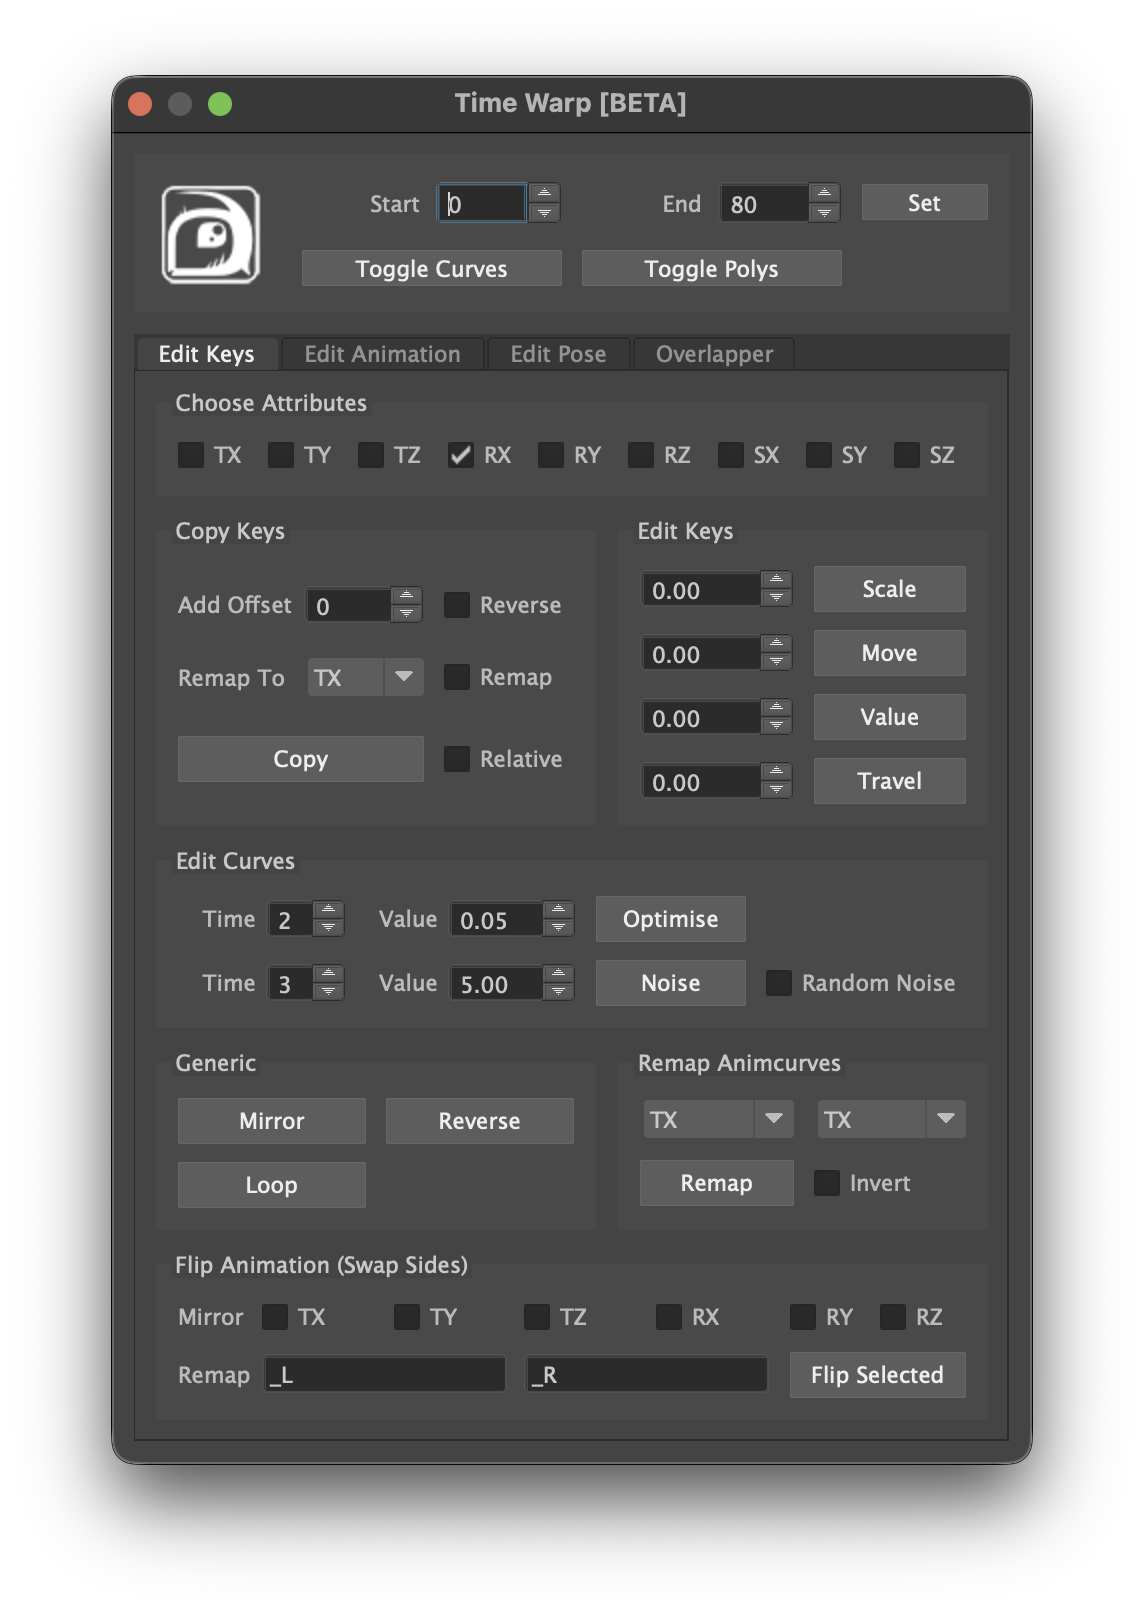Open the Remap To TX dropdown
This screenshot has height=1612, width=1144.
click(366, 677)
